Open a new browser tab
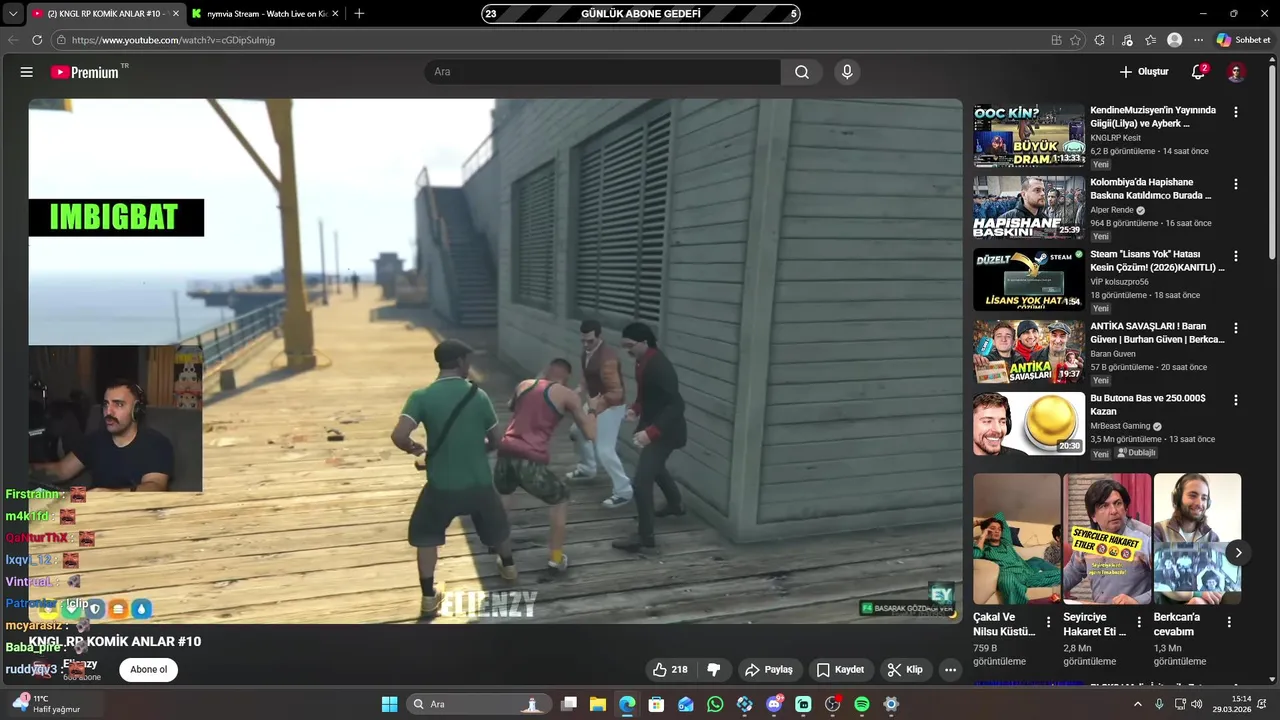The image size is (1280, 720). click(x=359, y=13)
